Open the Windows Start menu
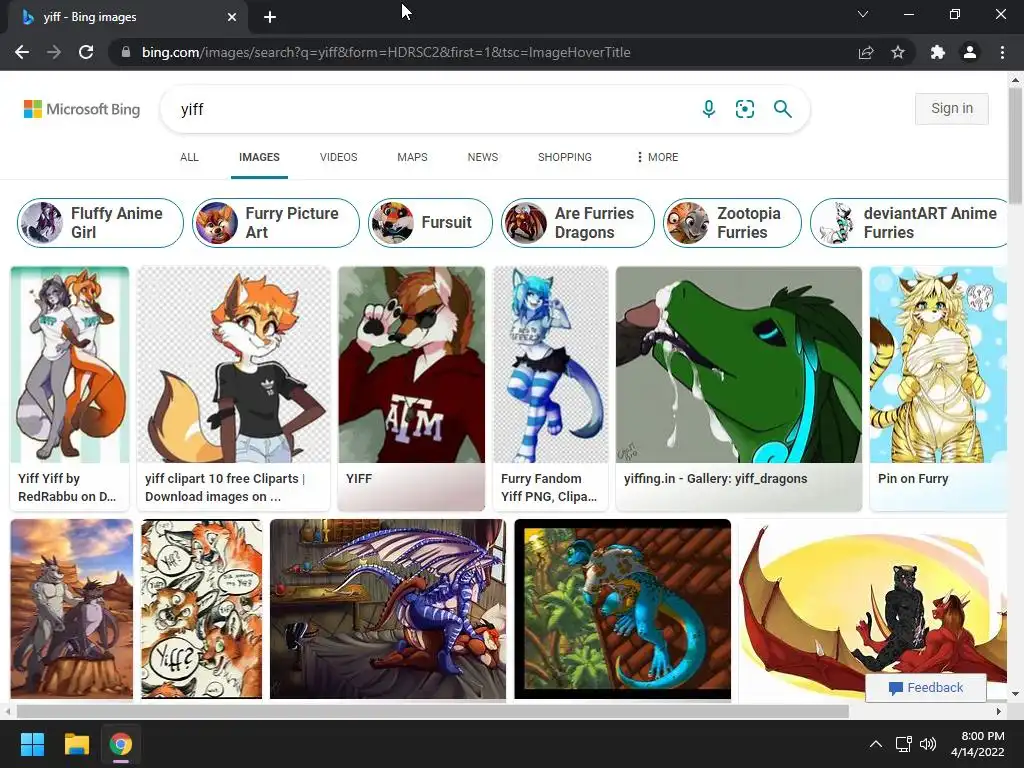This screenshot has height=768, width=1024. click(32, 744)
